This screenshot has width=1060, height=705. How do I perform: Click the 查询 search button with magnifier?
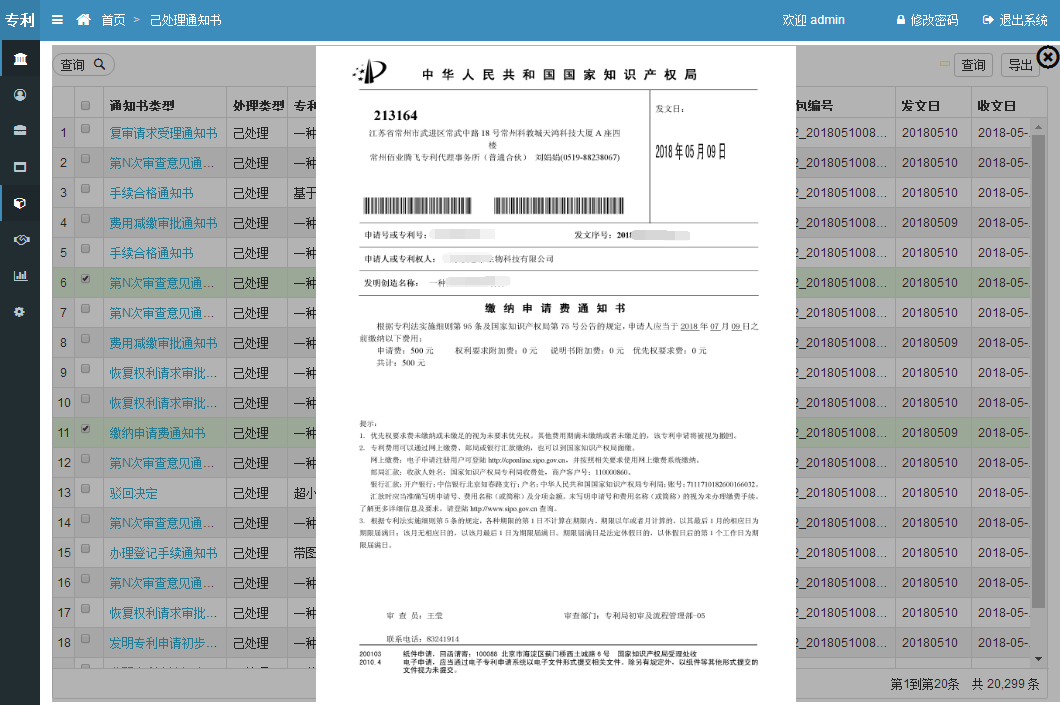(83, 64)
